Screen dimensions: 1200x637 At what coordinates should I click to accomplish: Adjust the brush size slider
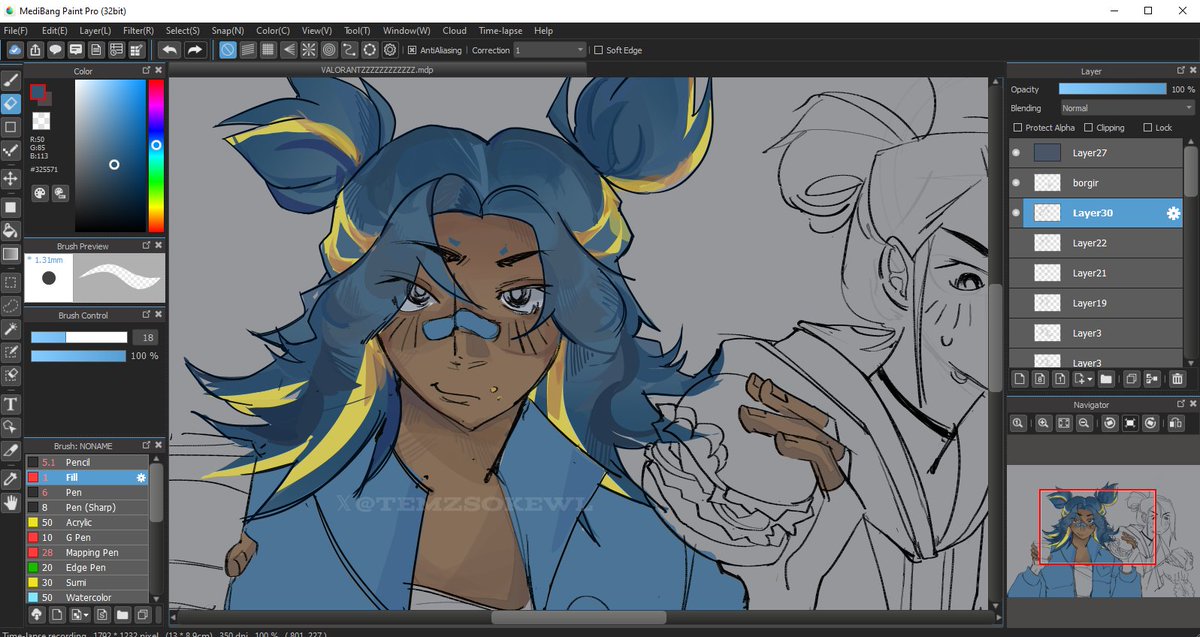79,338
